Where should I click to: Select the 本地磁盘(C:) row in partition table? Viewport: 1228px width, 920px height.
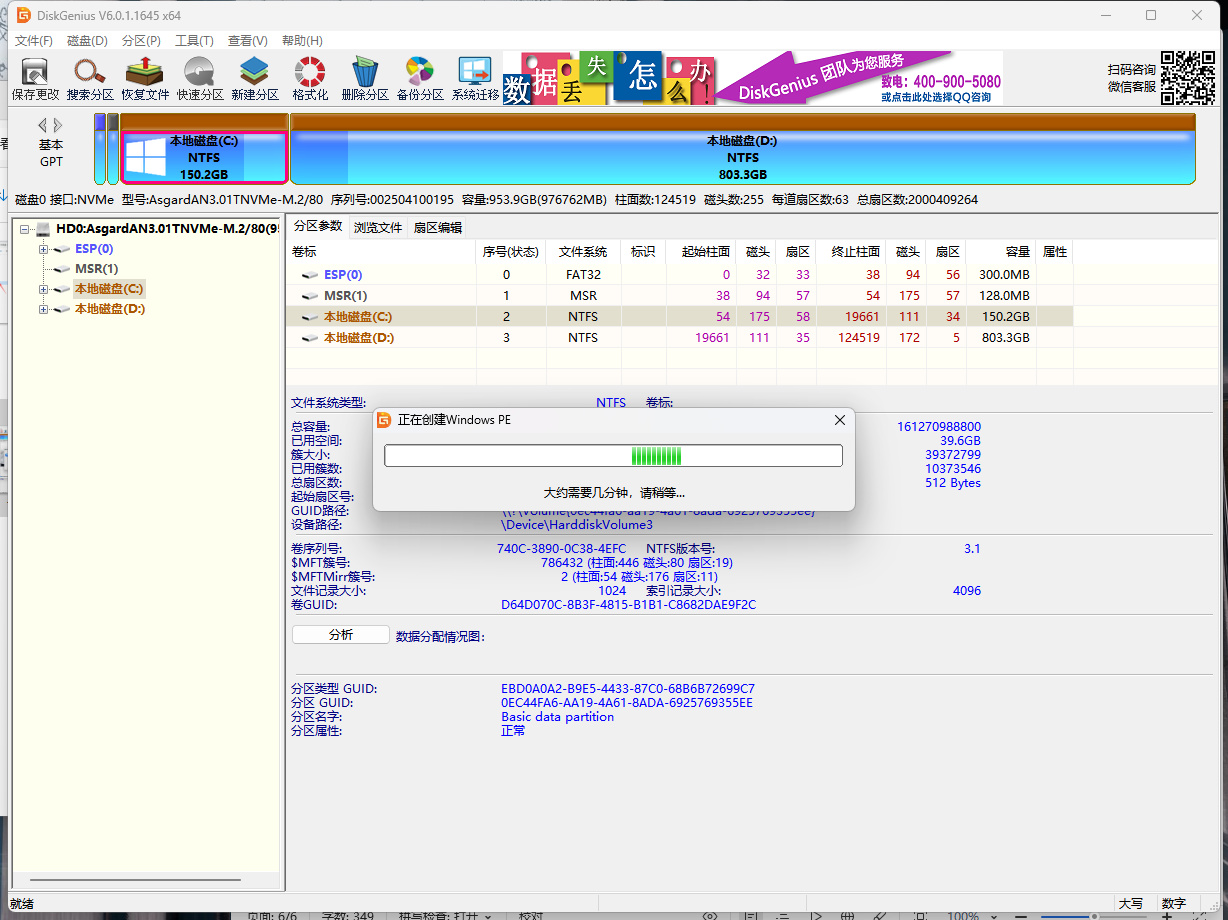pyautogui.click(x=680, y=317)
